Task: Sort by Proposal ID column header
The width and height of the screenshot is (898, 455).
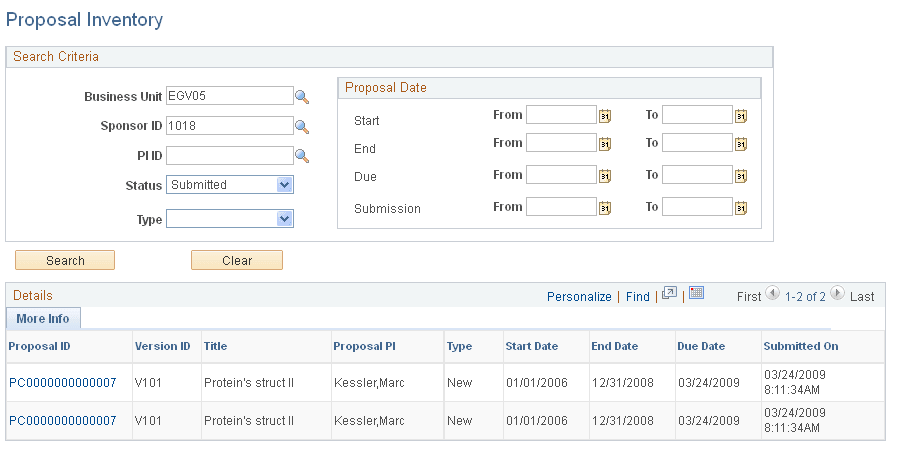Action: (40, 346)
